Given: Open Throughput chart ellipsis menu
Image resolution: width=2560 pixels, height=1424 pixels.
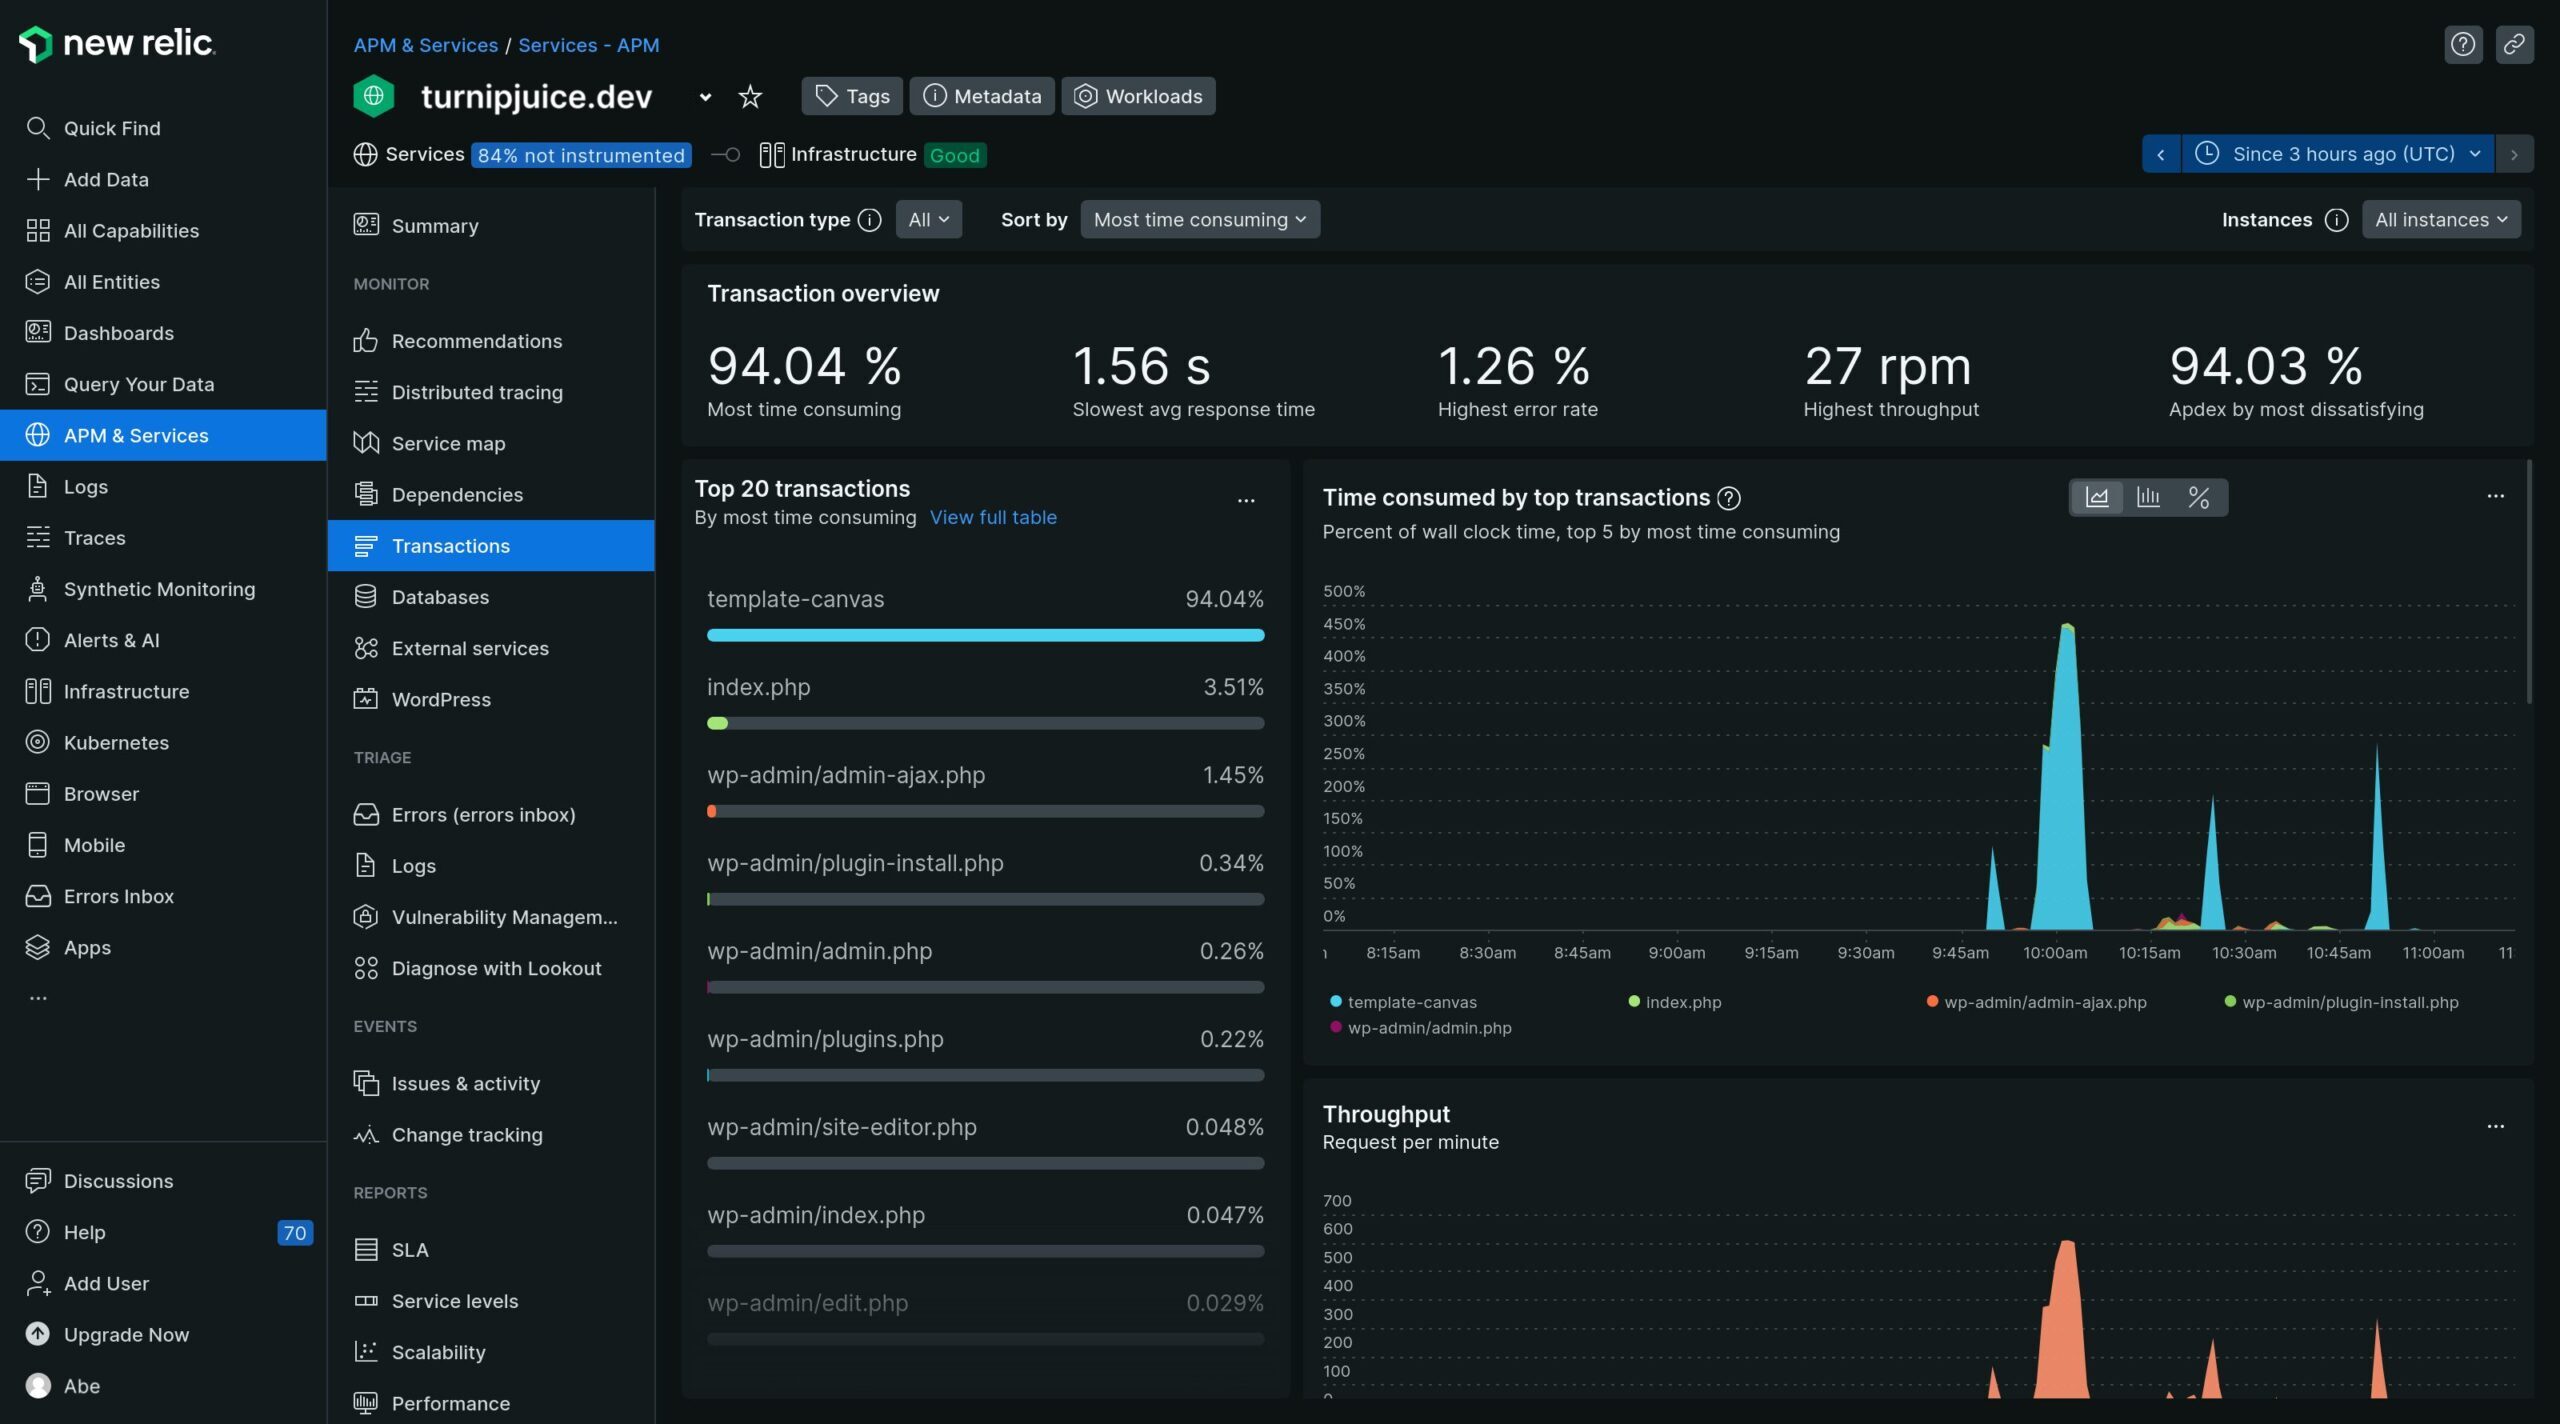Looking at the screenshot, I should pos(2496,1126).
